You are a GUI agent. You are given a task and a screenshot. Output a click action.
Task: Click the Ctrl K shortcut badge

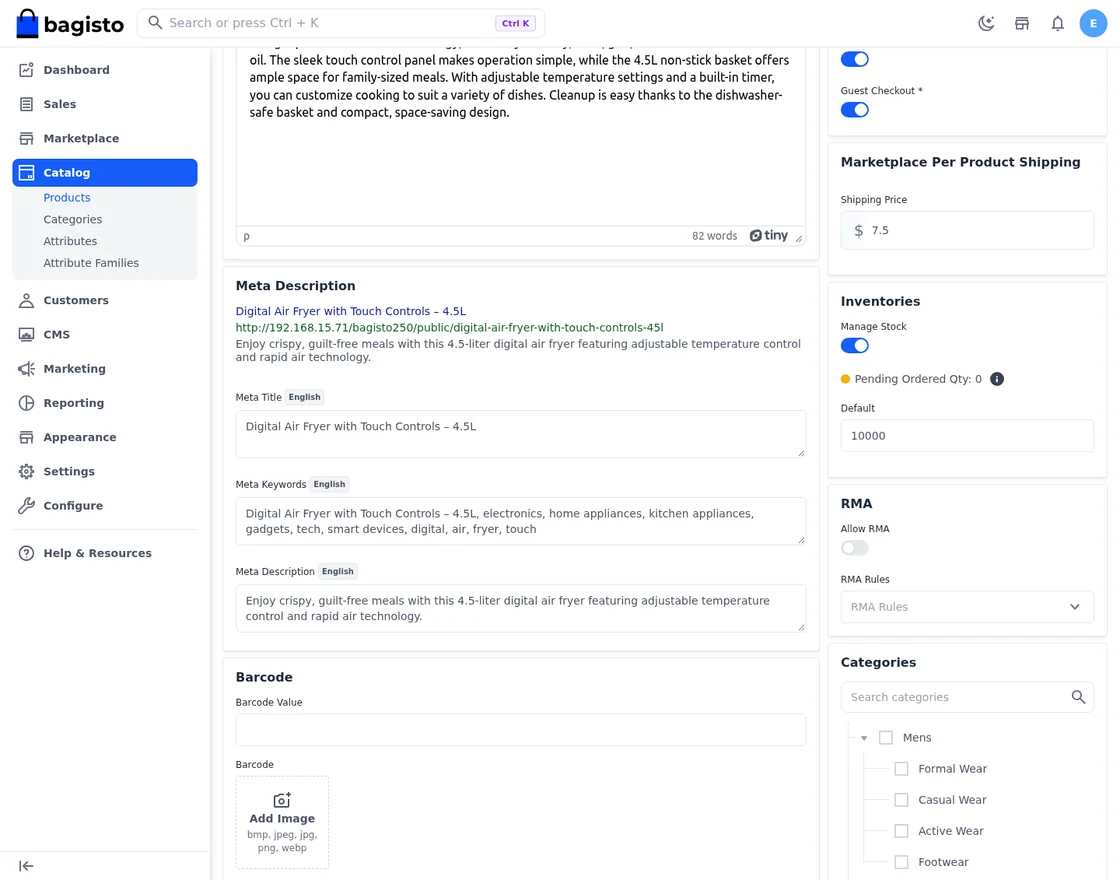[515, 24]
